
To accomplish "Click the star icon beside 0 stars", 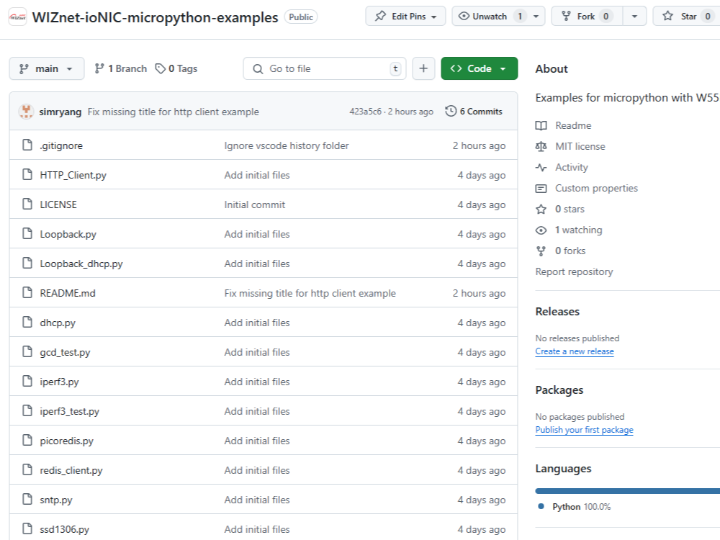I will 541,209.
